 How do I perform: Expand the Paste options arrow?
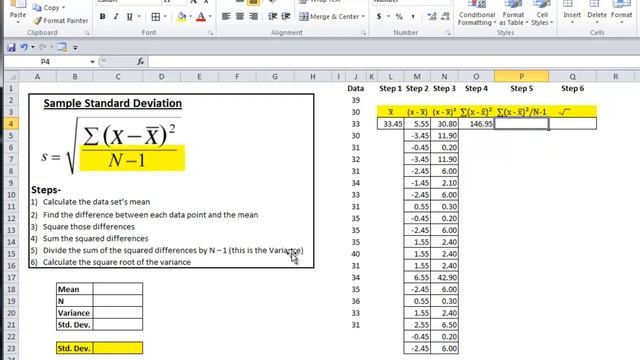(18, 22)
